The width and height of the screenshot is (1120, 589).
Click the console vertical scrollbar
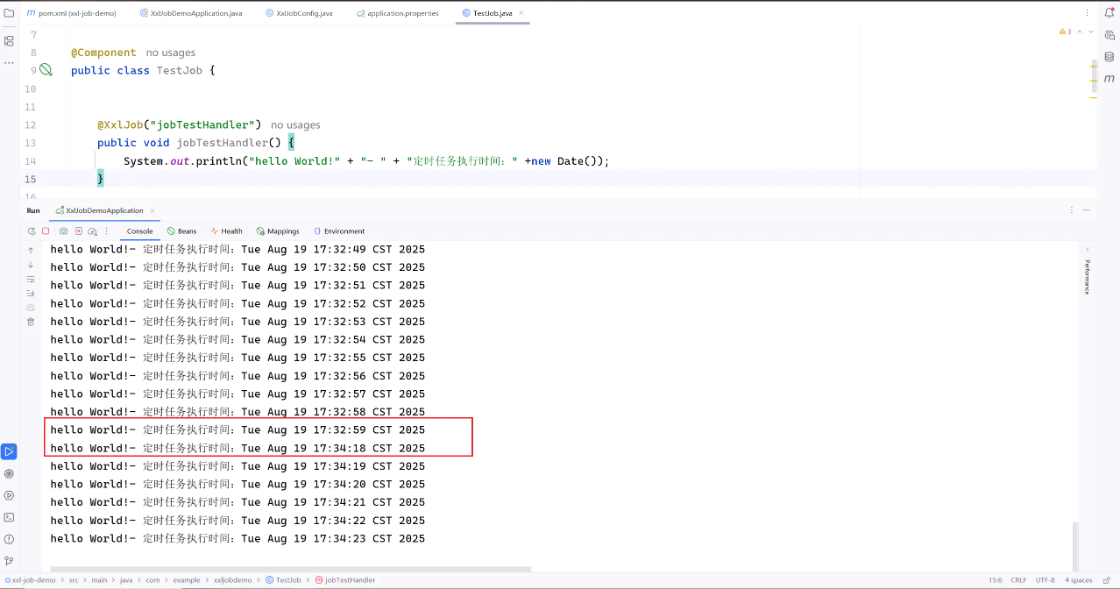point(1076,545)
